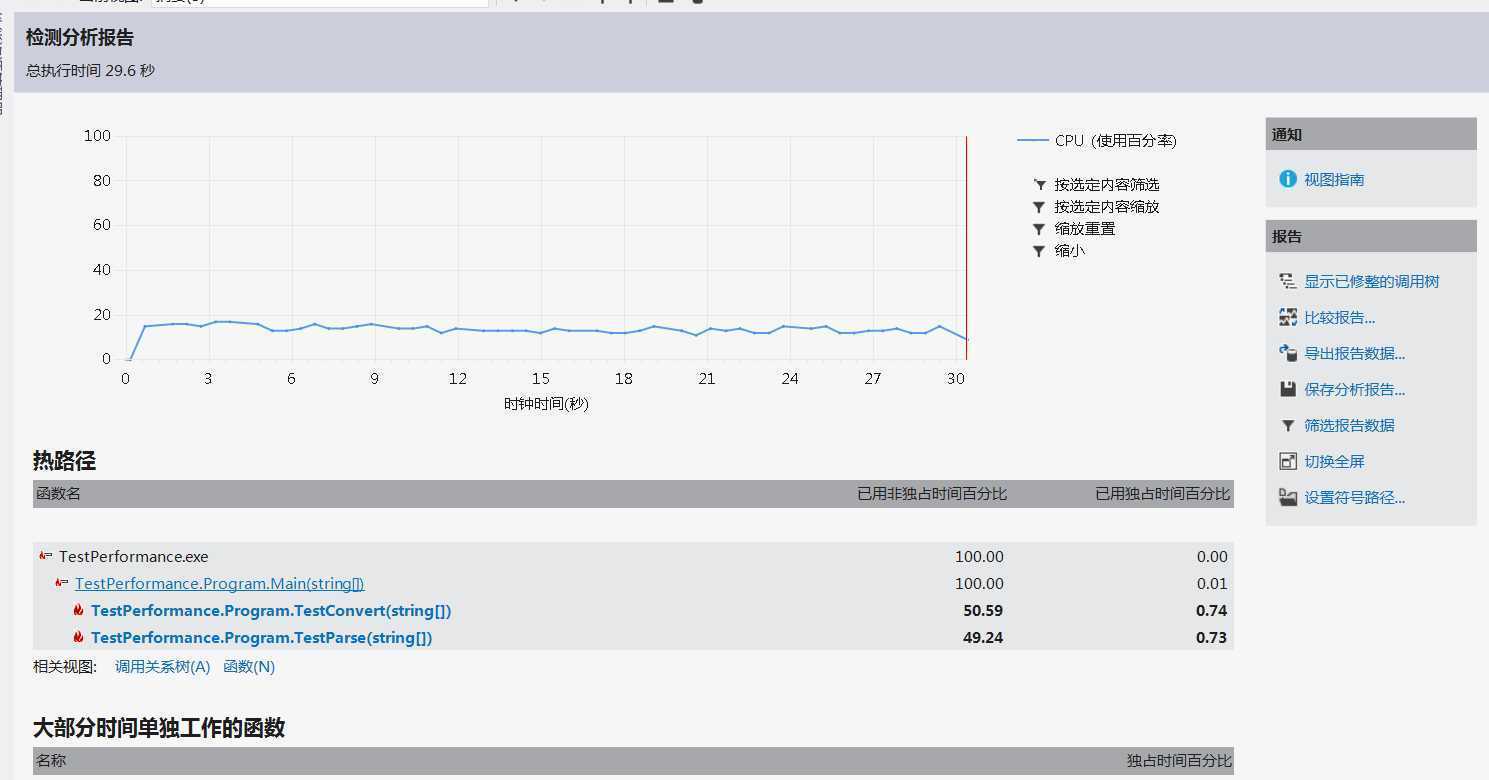Click the flame icon beside TestConvert
The image size is (1489, 780).
pyautogui.click(x=78, y=610)
